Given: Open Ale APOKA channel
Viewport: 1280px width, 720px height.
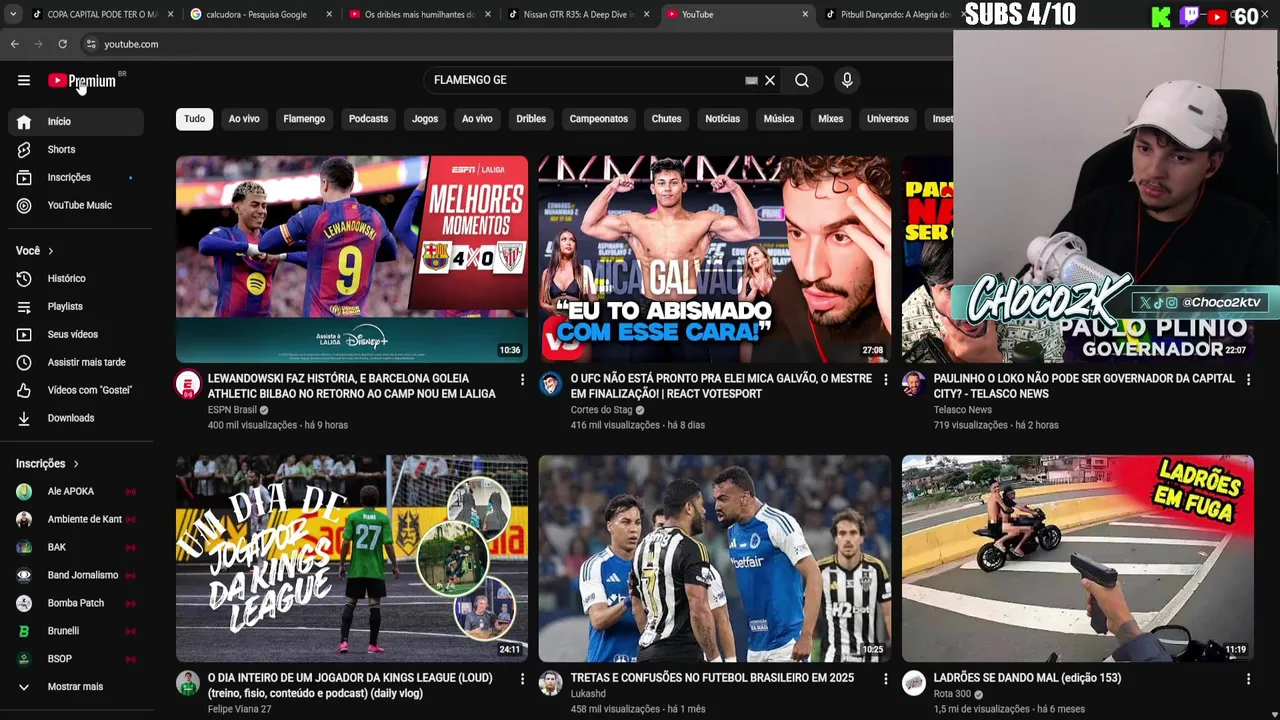Looking at the screenshot, I should click(76, 491).
